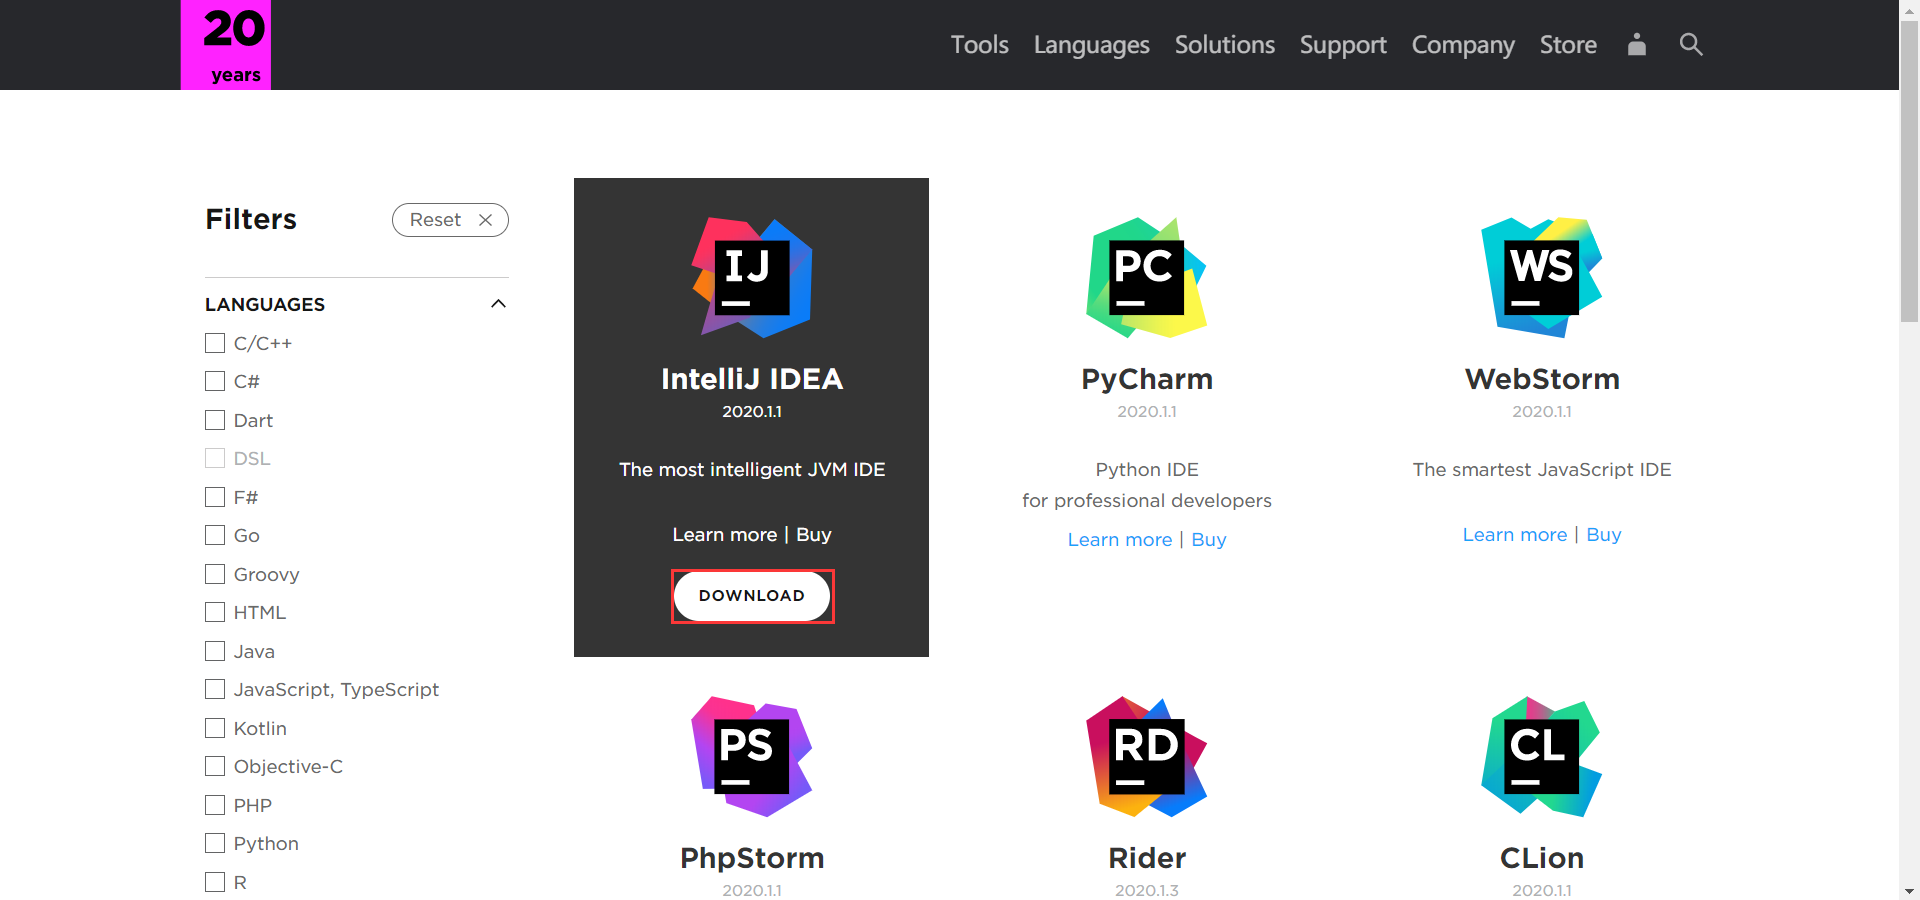The height and width of the screenshot is (900, 1920).
Task: Open the Company menu
Action: coord(1463,45)
